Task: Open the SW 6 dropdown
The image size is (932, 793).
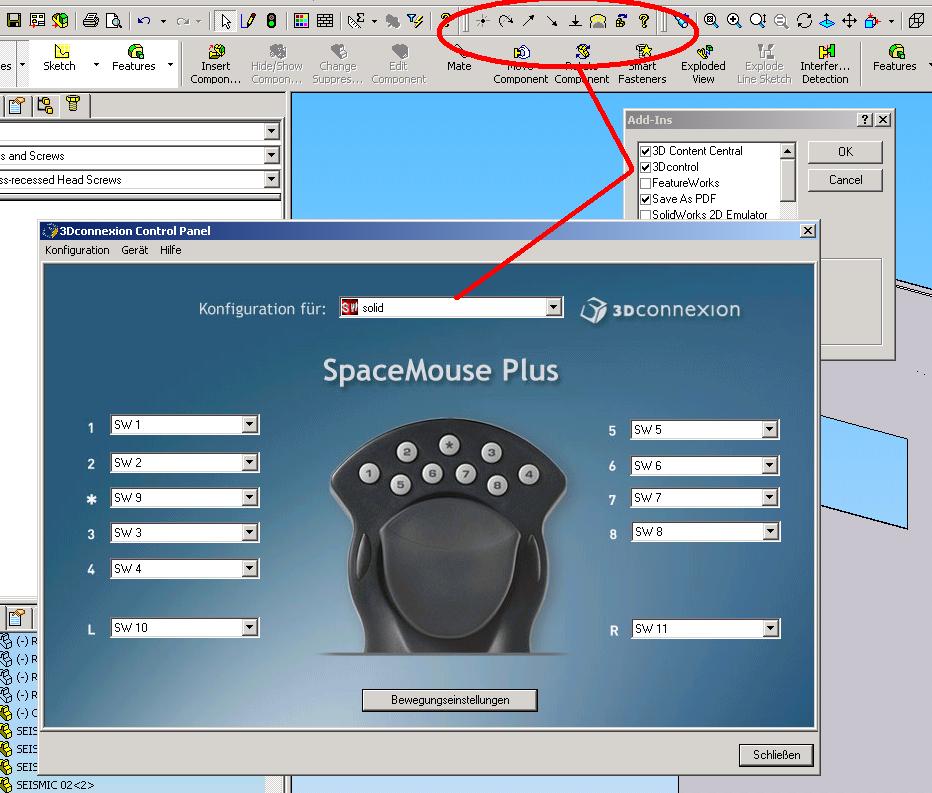Action: click(x=770, y=465)
